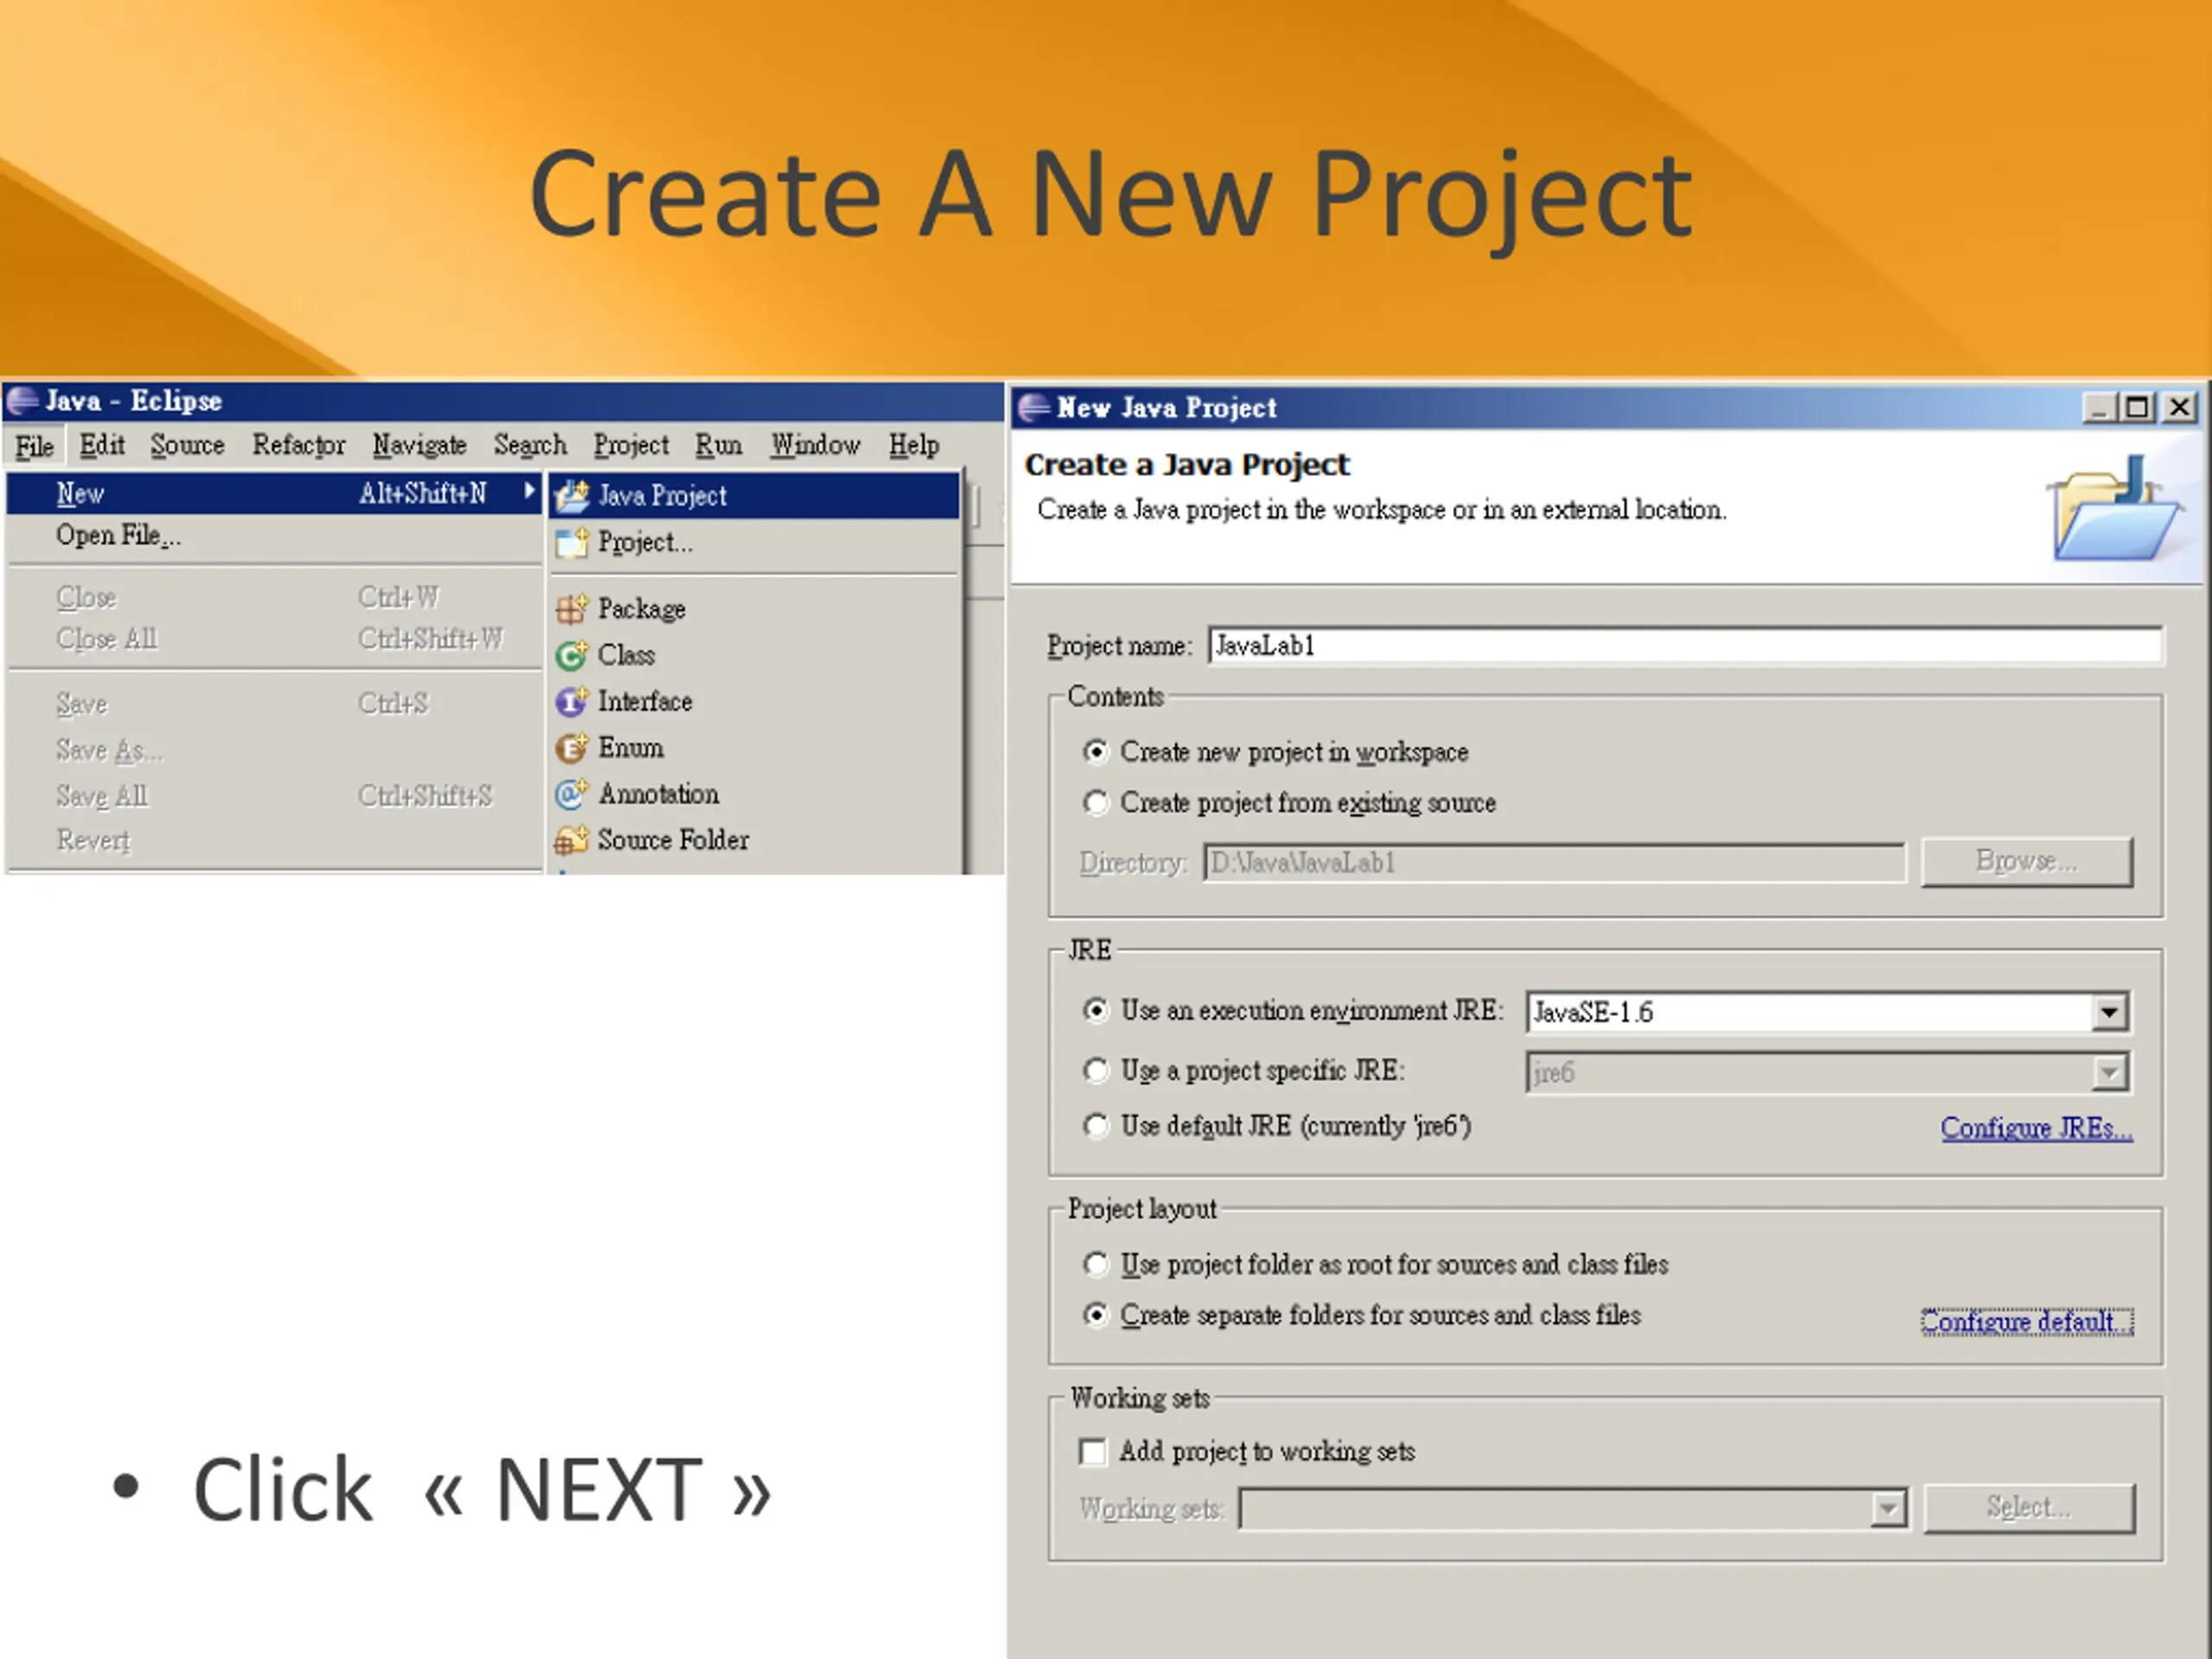Maximize the New Java Project dialog
Viewport: 2212px width, 1659px height.
[2137, 408]
